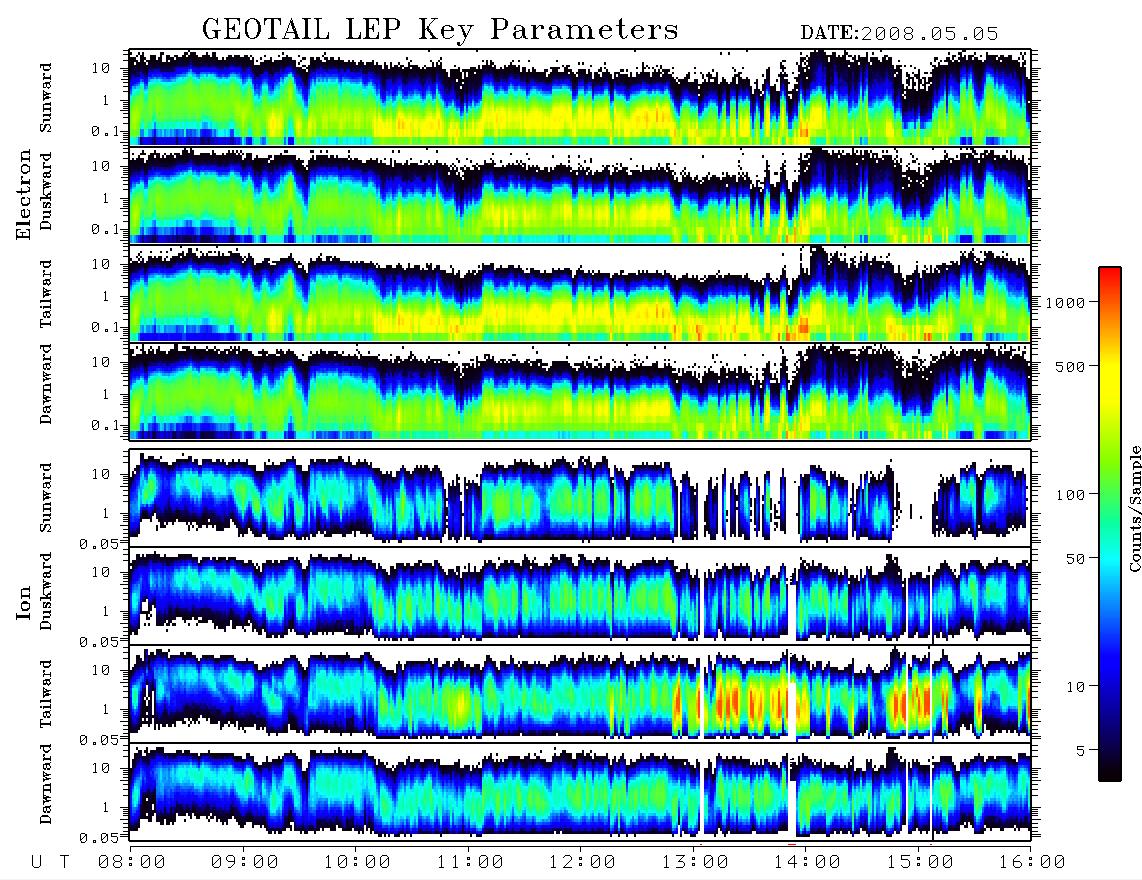
Task: Select the '13:00' time tick label
Action: 695,862
